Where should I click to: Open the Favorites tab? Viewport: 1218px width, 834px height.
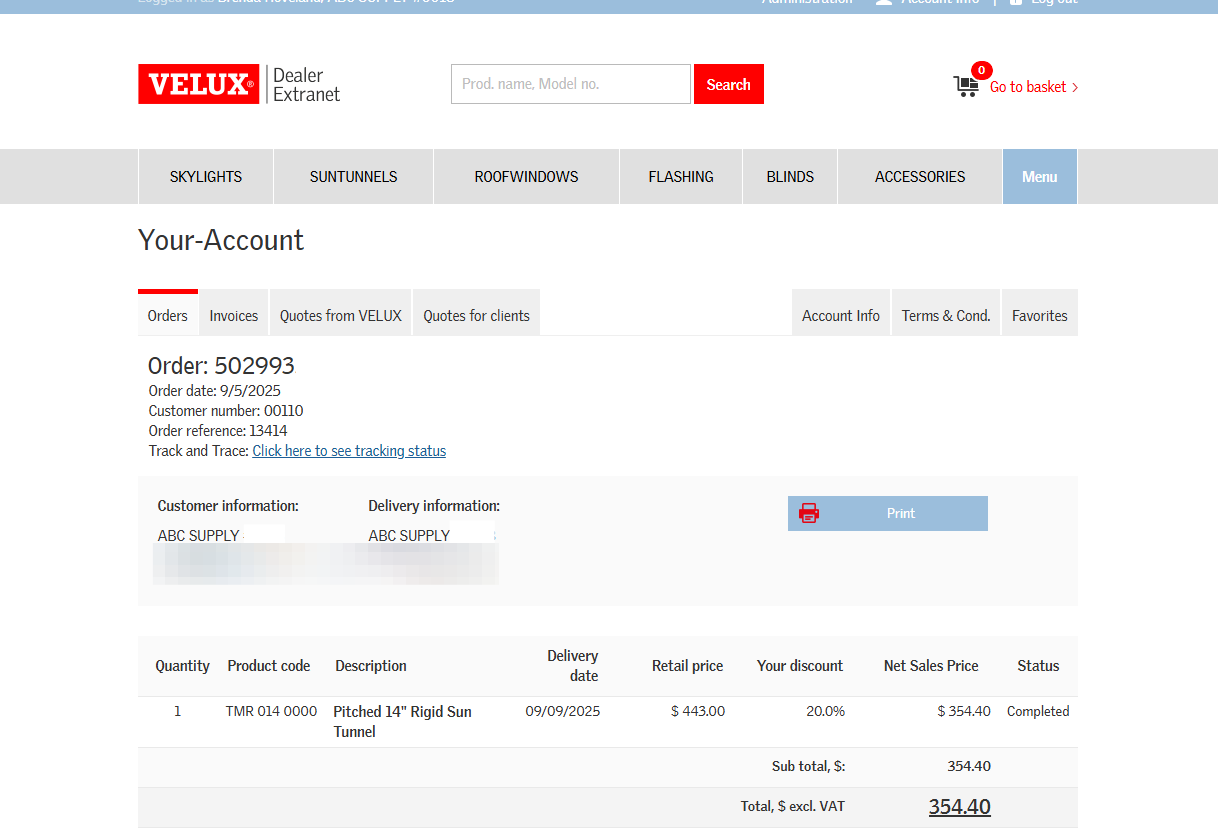[1040, 315]
